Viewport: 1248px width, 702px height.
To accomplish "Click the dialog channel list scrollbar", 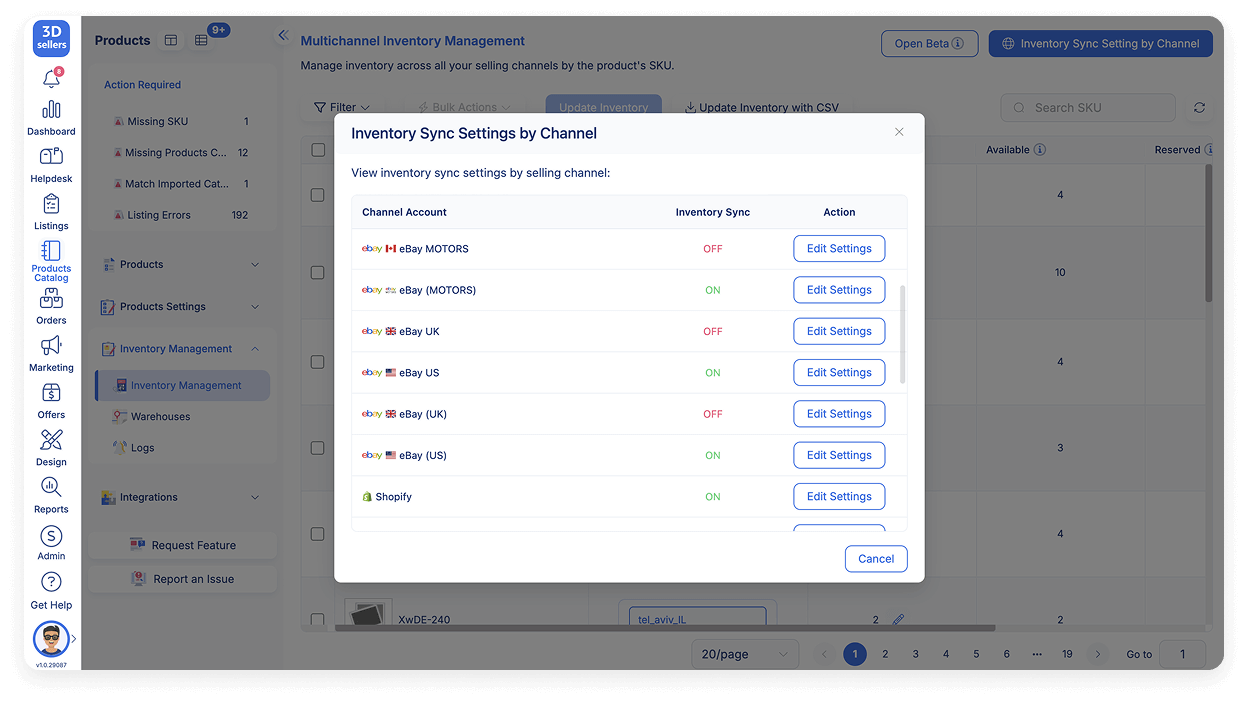I will point(903,334).
